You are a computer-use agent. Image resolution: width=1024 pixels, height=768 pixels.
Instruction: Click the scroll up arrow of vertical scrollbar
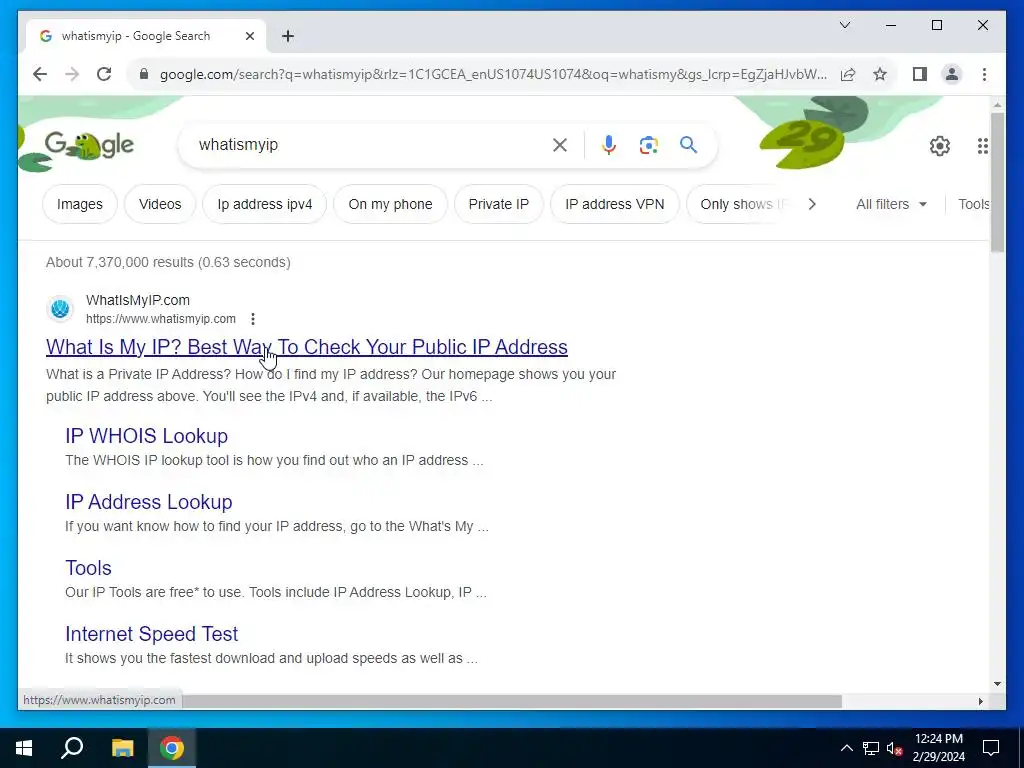[x=997, y=104]
